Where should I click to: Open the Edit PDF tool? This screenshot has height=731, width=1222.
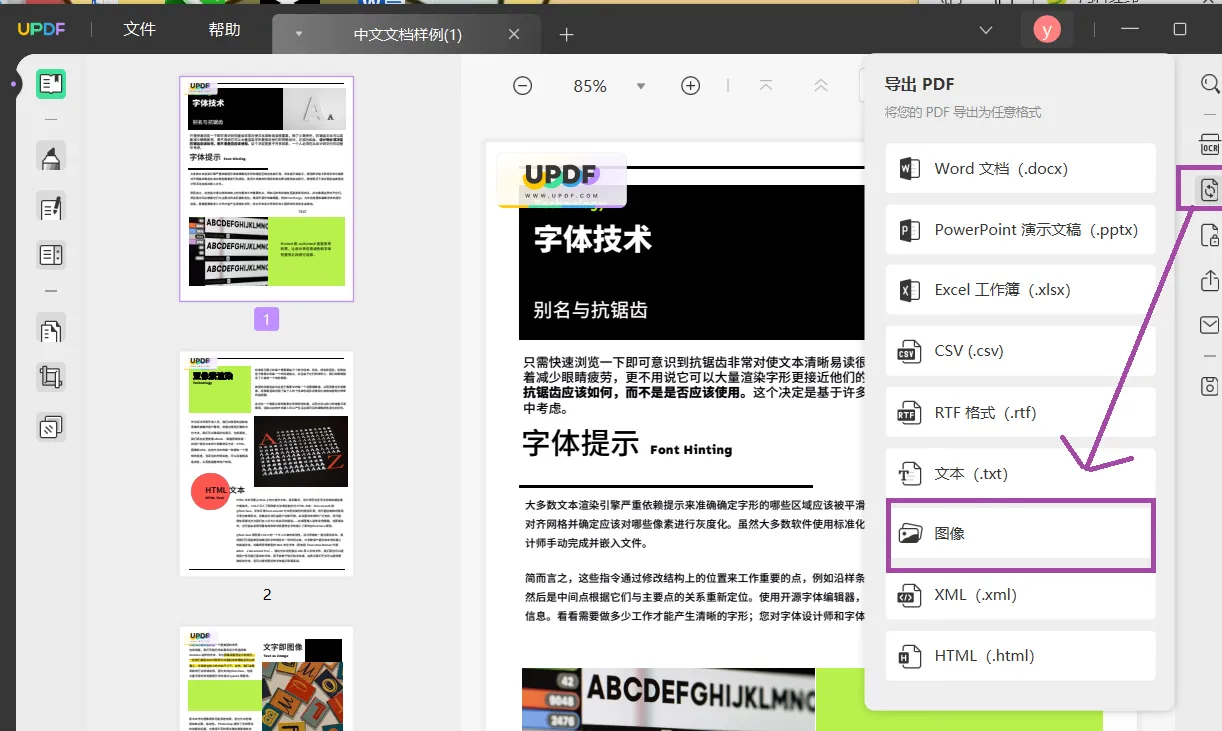(x=51, y=206)
